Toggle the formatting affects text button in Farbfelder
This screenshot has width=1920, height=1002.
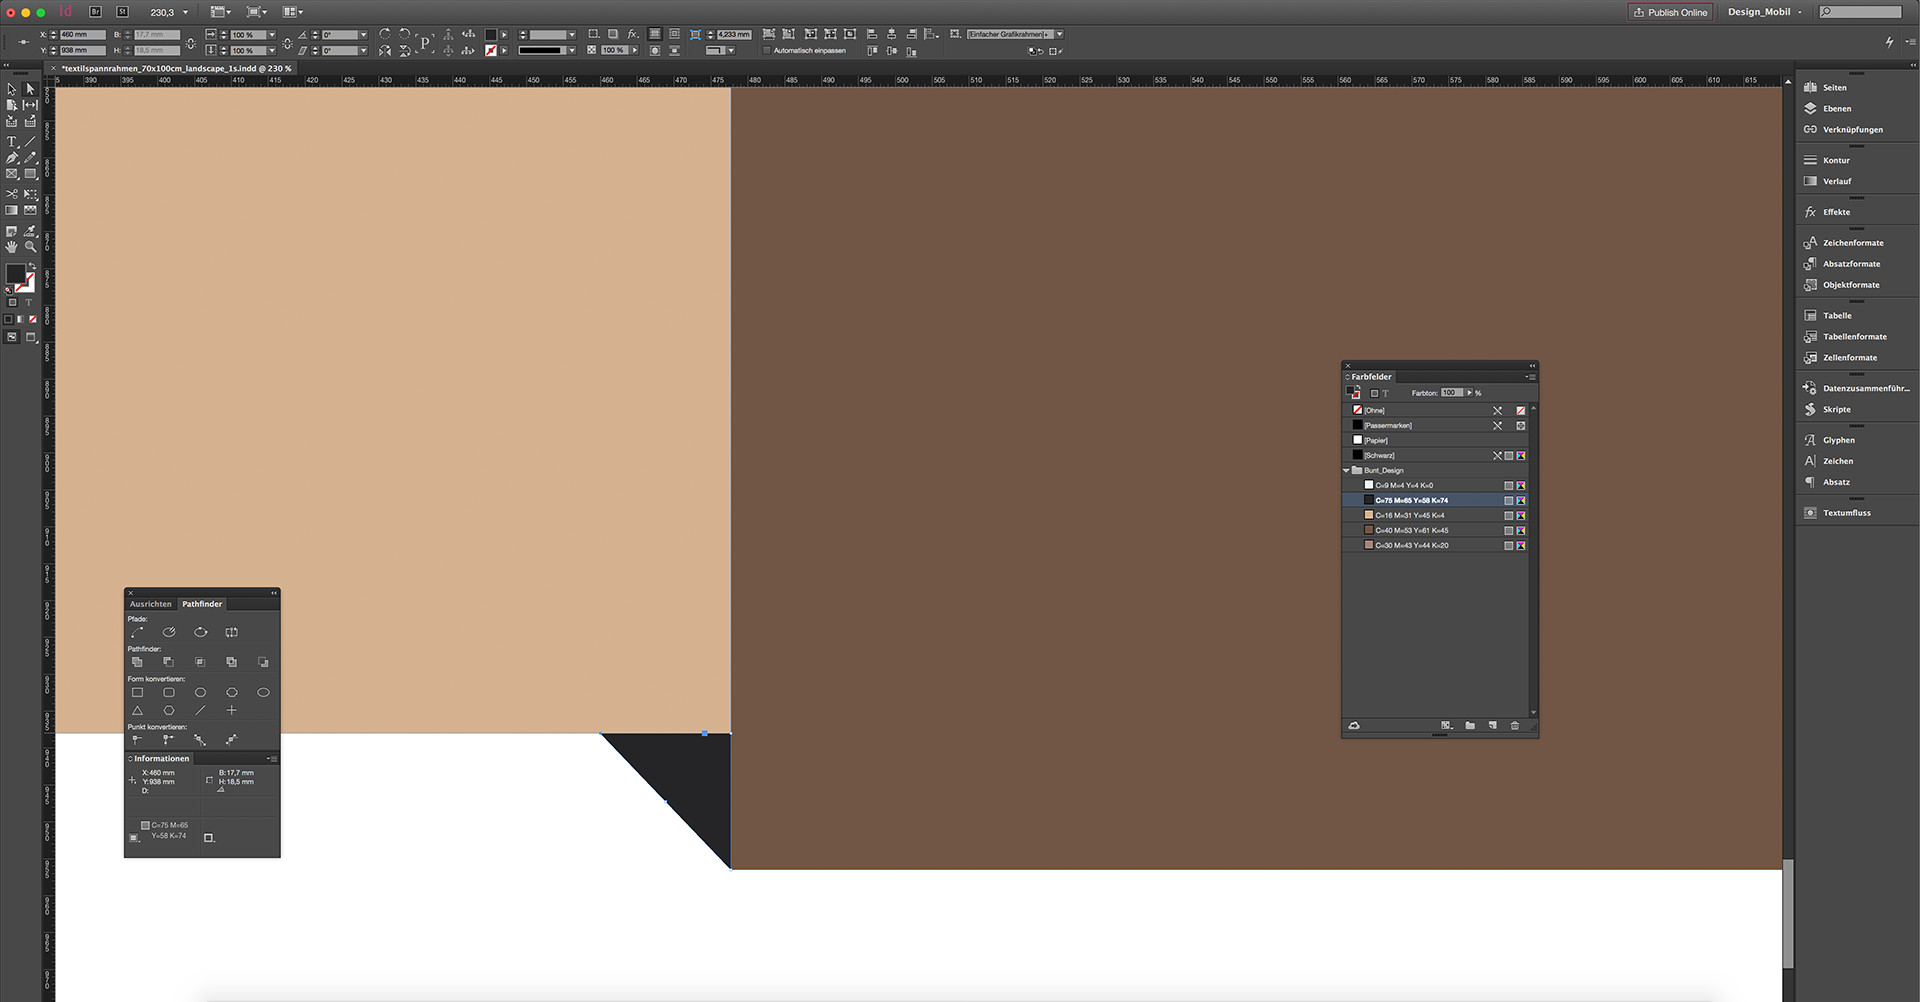click(x=1386, y=392)
